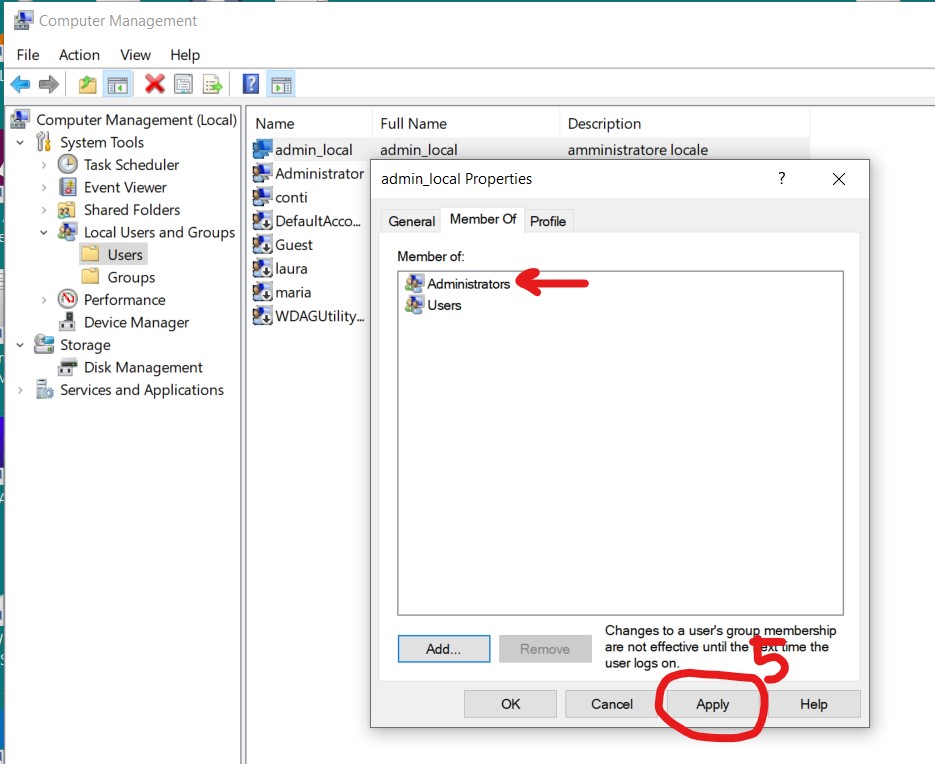Switch to the Profile tab
The image size is (935, 764).
pos(548,221)
